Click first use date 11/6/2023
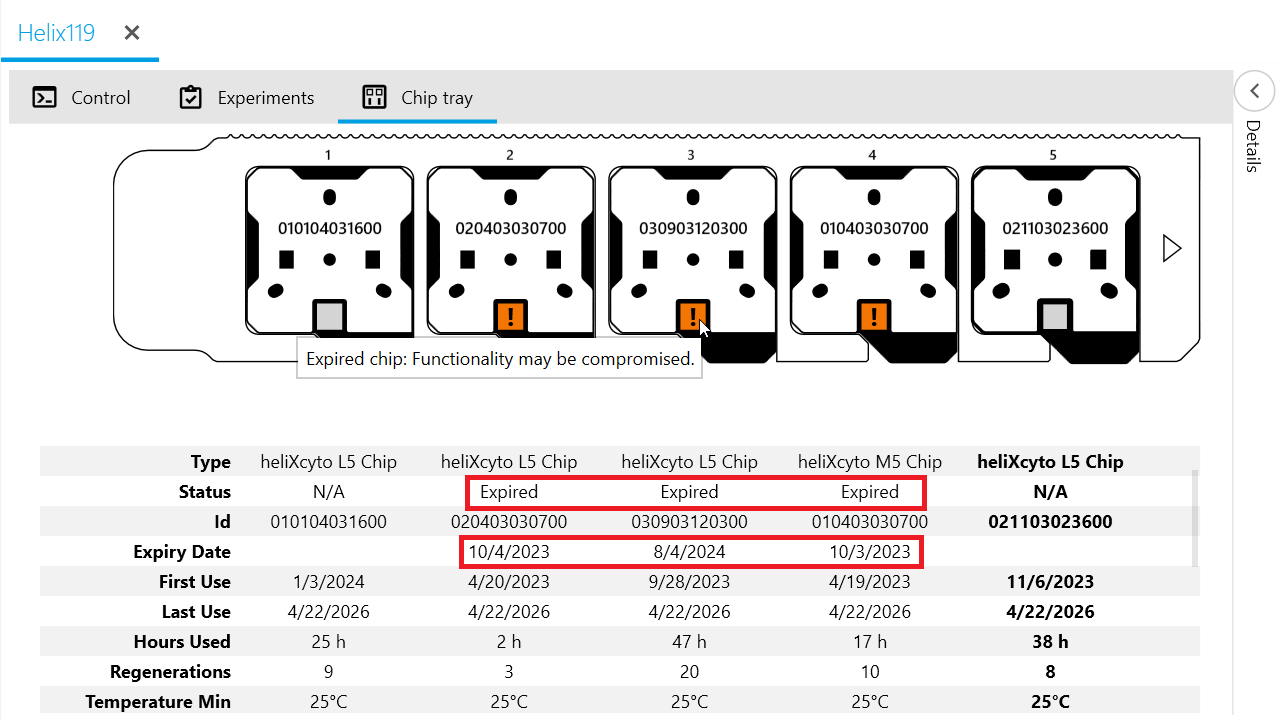The image size is (1280, 720). point(1050,582)
